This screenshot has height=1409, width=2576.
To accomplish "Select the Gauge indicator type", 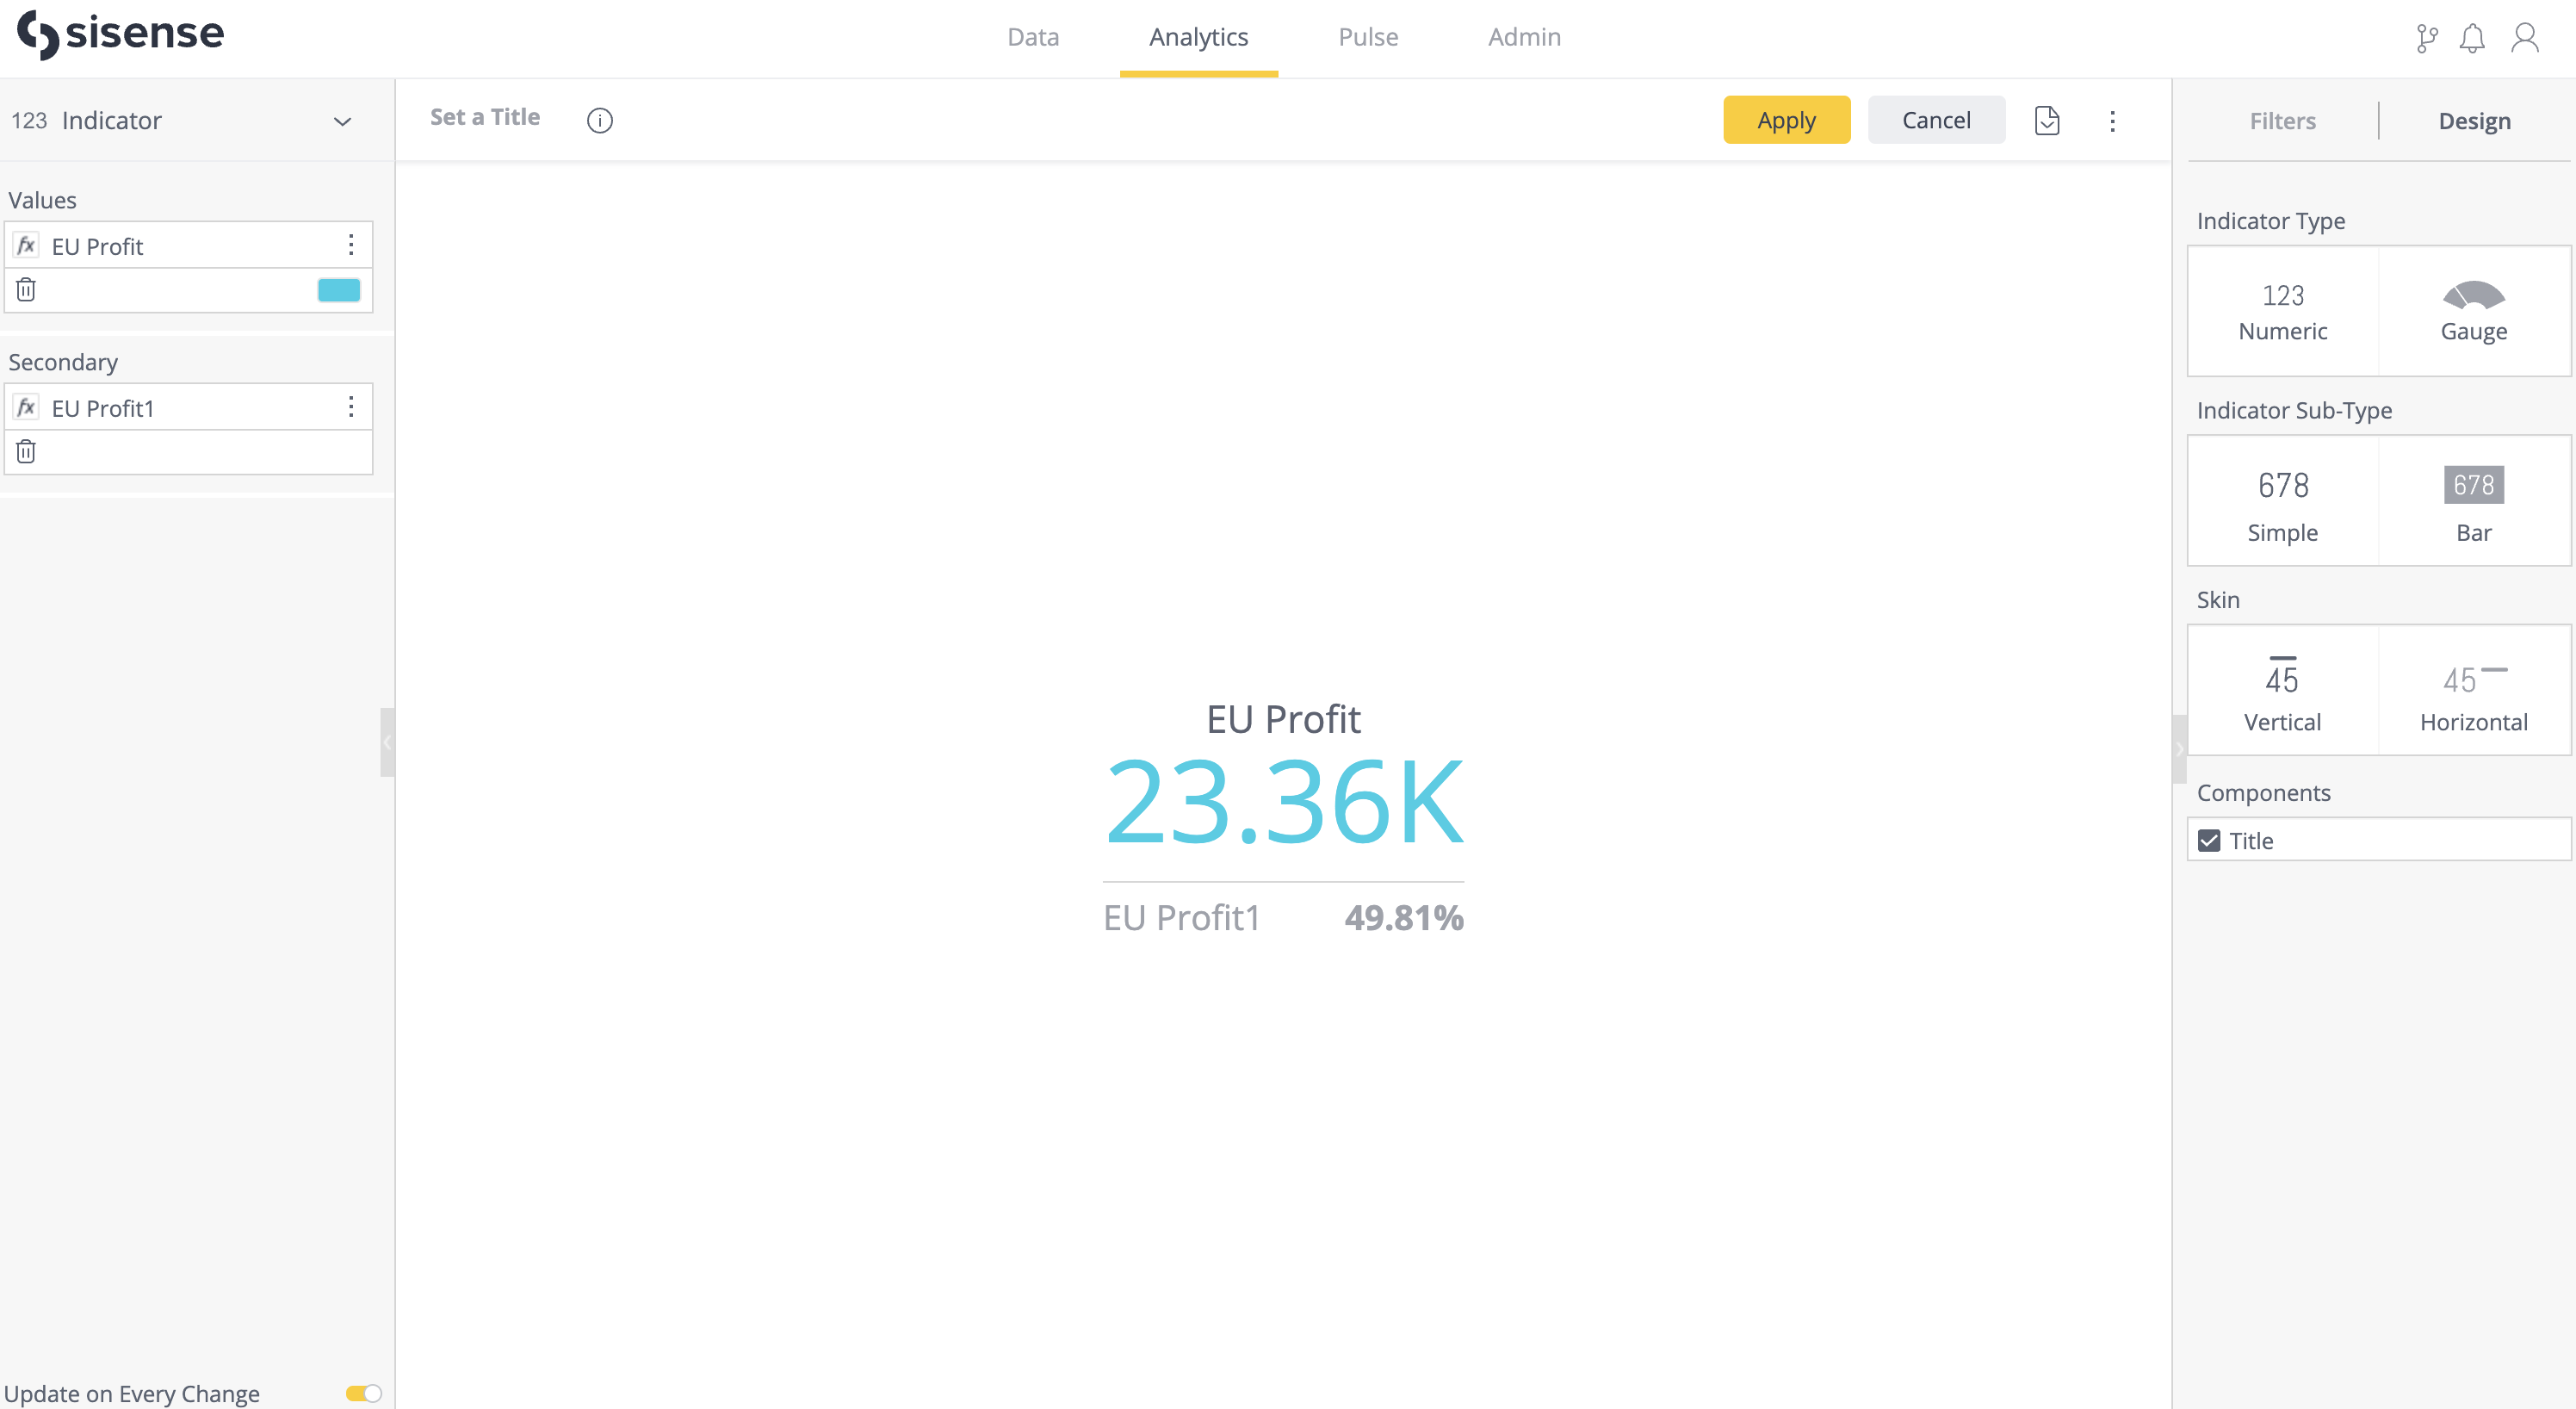I will point(2474,311).
